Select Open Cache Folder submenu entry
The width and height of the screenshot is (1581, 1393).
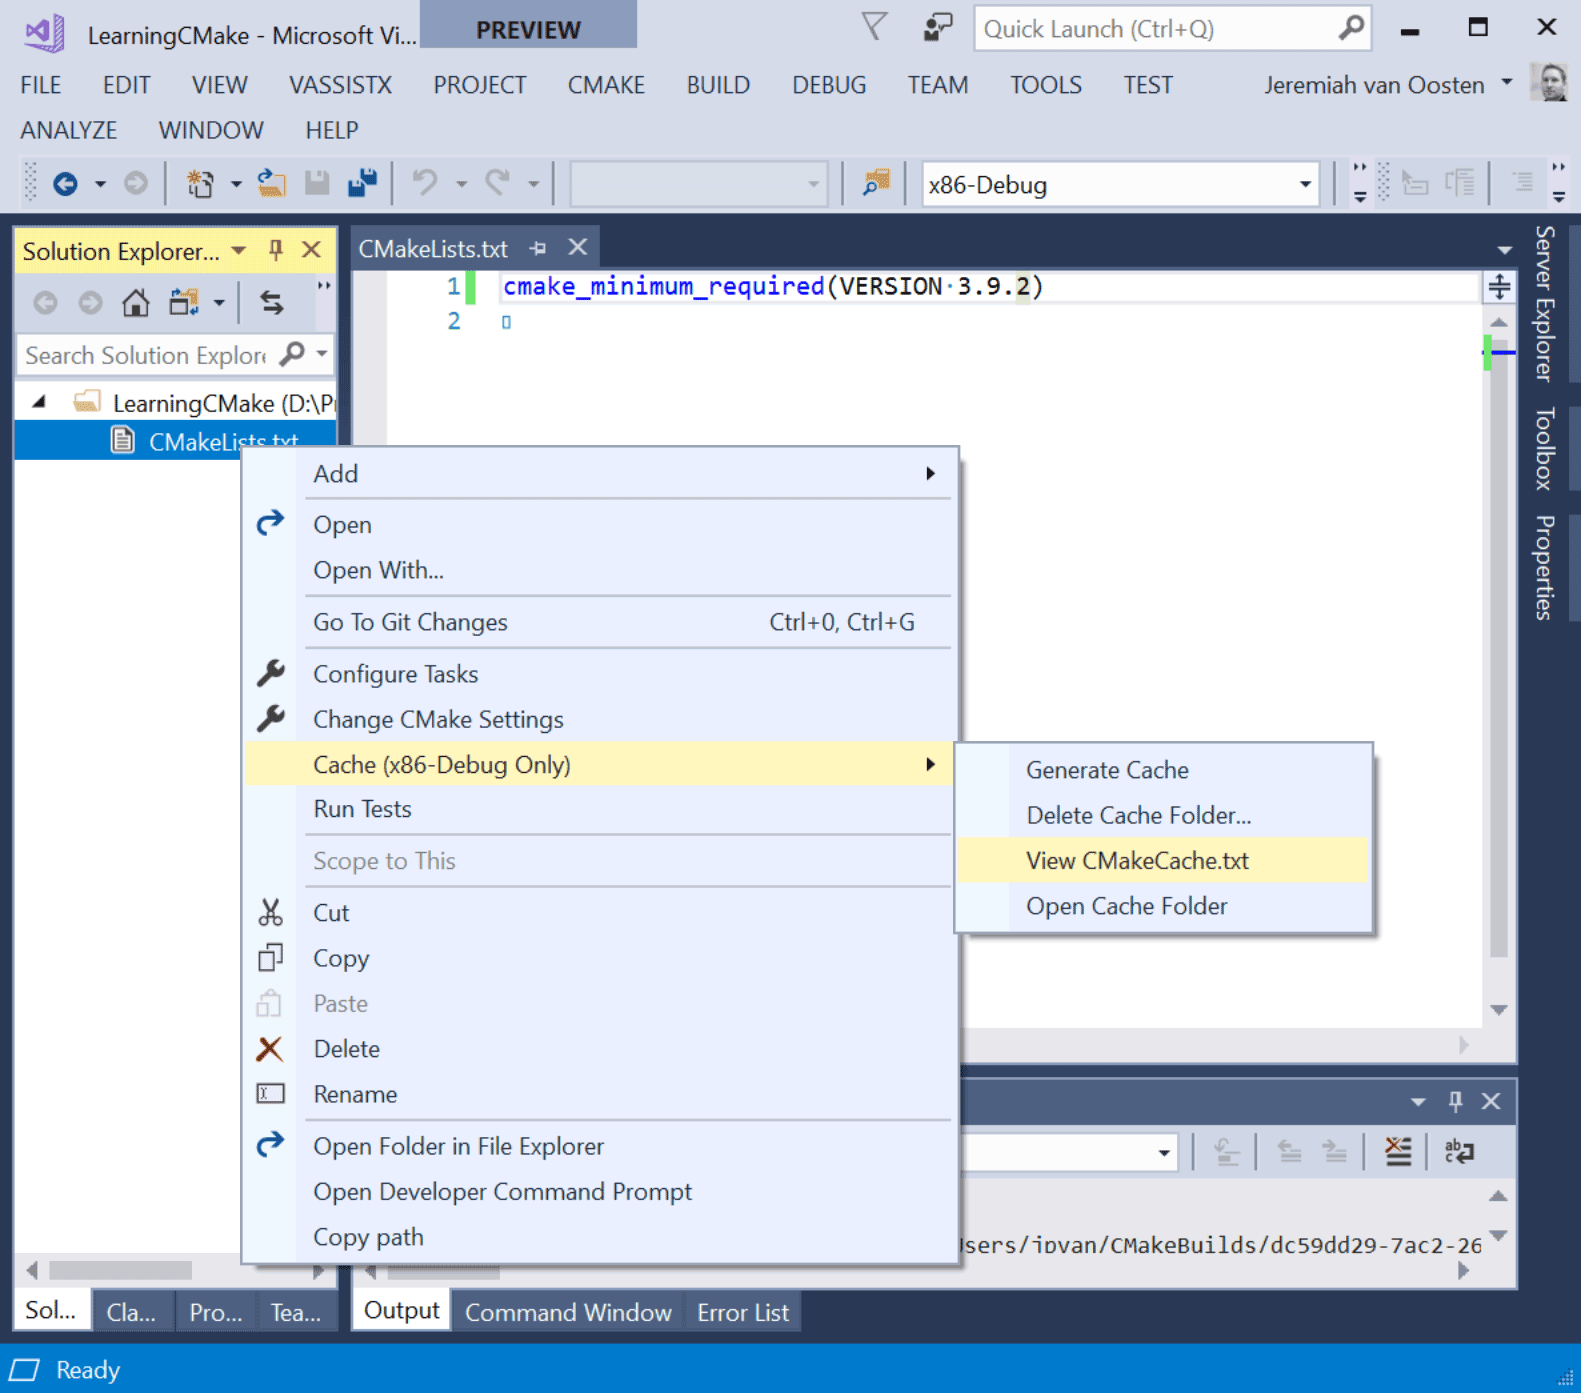1163,906
